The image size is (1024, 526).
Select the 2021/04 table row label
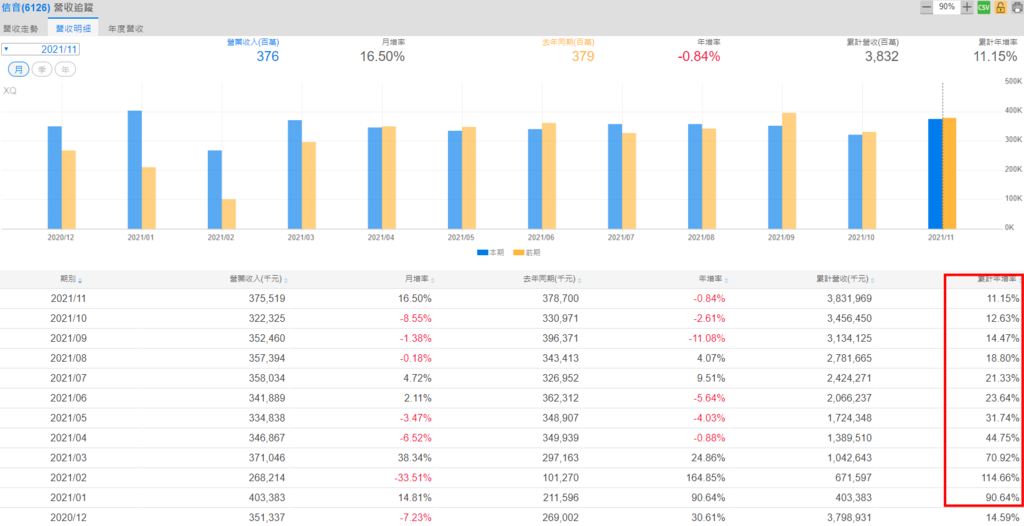pyautogui.click(x=68, y=438)
